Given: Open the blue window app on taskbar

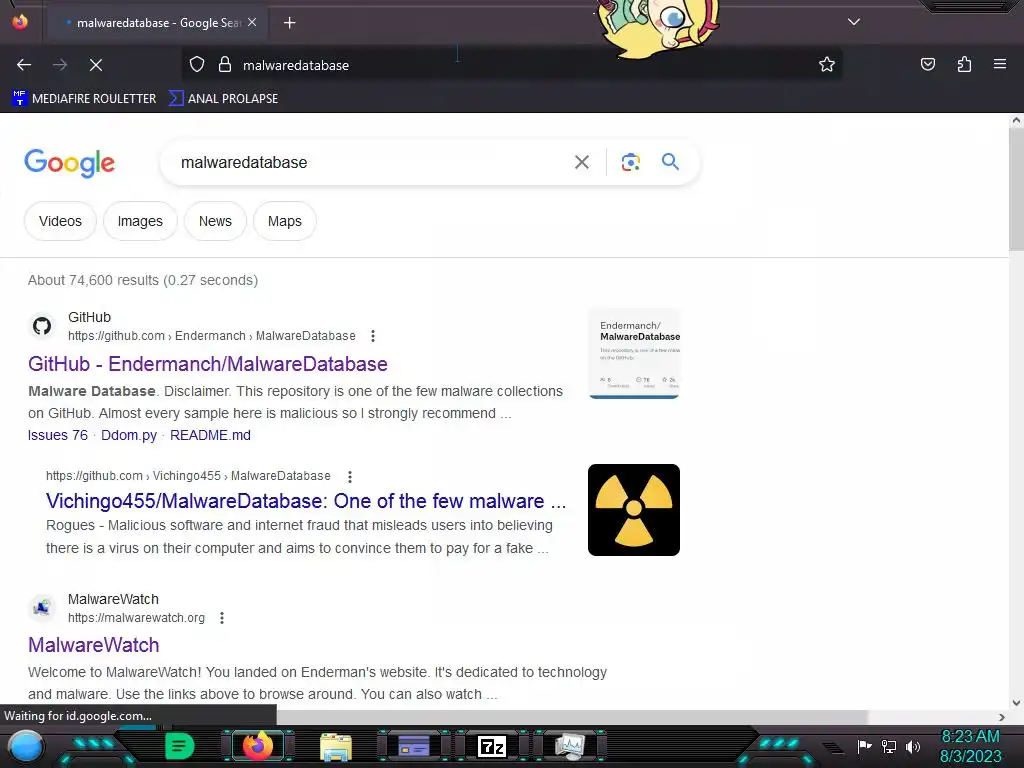Looking at the screenshot, I should tap(414, 746).
